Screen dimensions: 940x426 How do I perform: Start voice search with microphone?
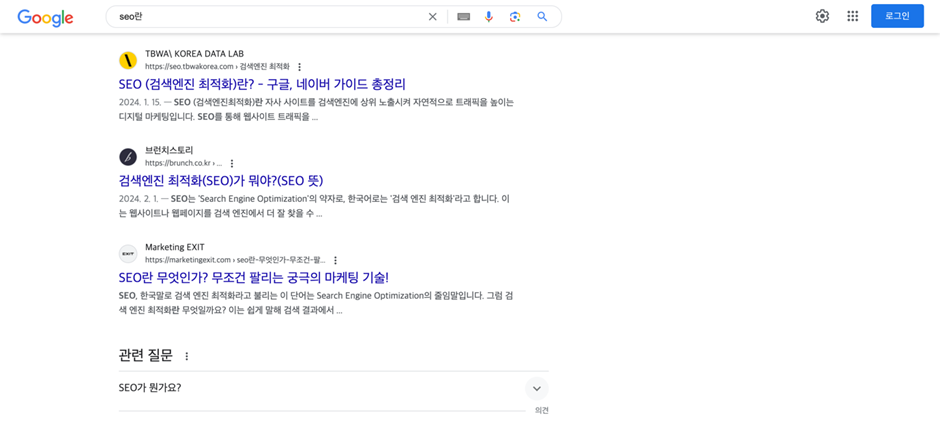[489, 17]
